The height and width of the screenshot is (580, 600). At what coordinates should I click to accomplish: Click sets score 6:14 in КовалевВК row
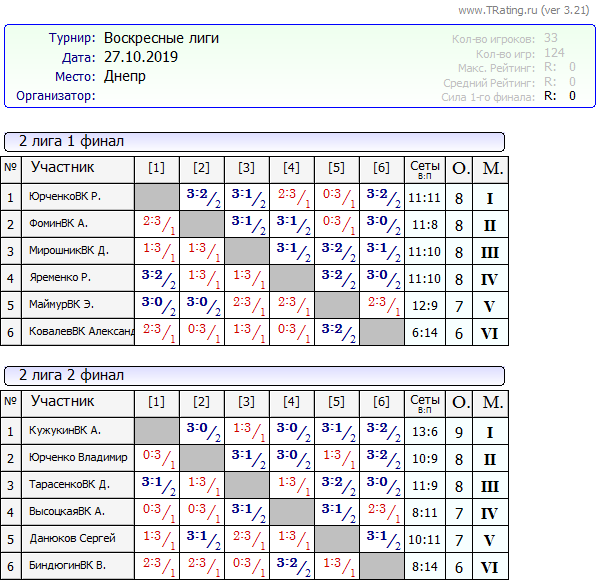click(x=425, y=332)
